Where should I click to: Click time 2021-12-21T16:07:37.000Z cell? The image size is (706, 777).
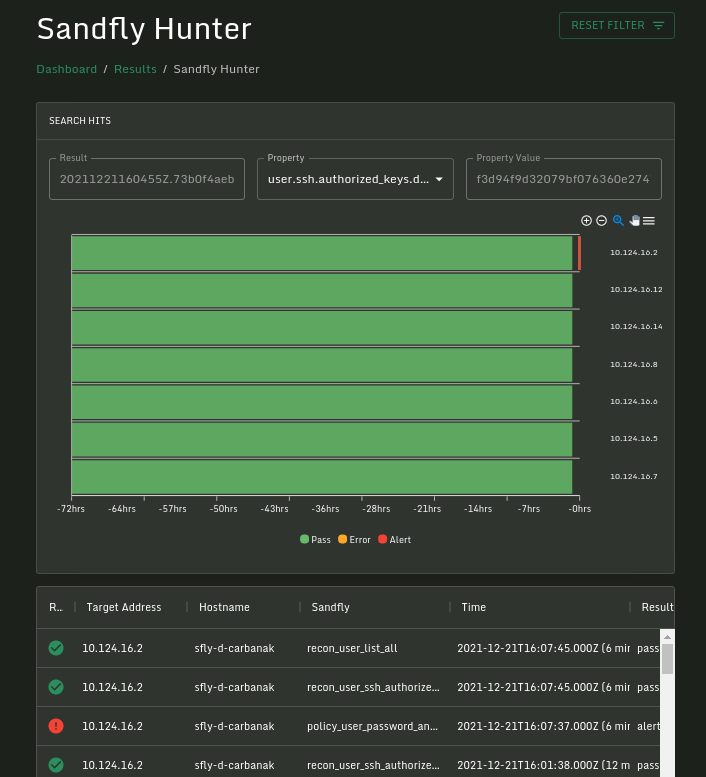pos(543,726)
